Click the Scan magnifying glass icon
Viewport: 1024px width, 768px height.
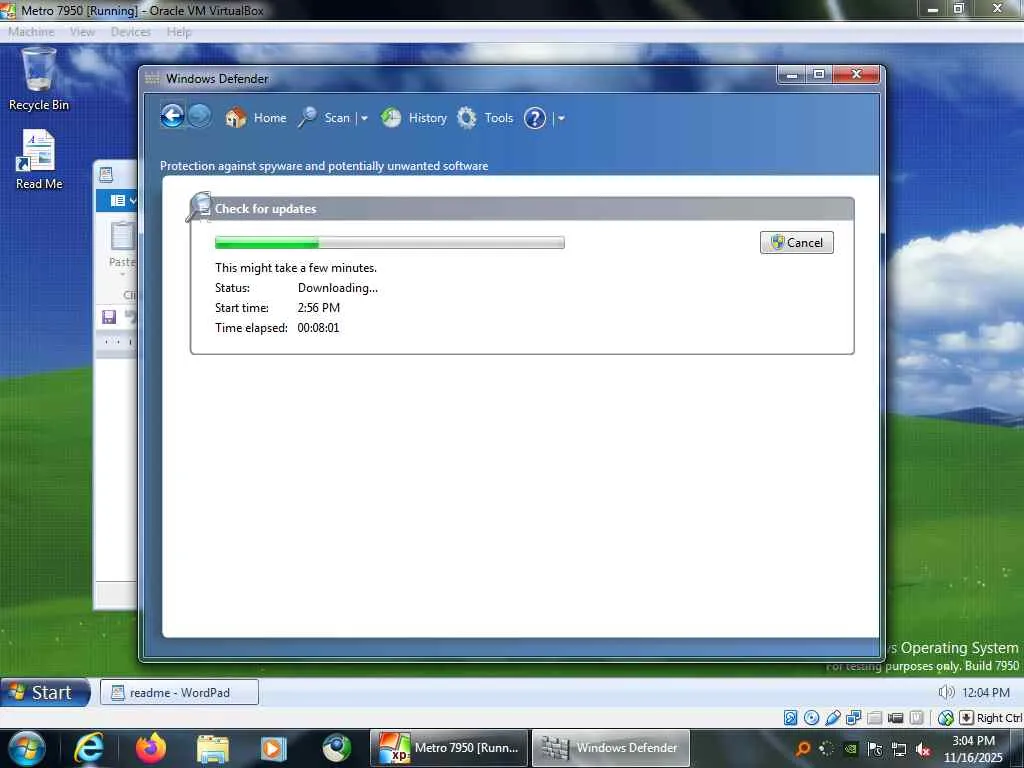pos(307,118)
